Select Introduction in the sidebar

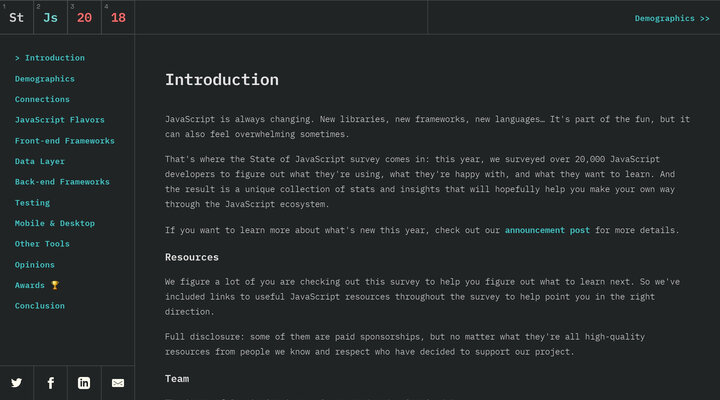(x=54, y=58)
